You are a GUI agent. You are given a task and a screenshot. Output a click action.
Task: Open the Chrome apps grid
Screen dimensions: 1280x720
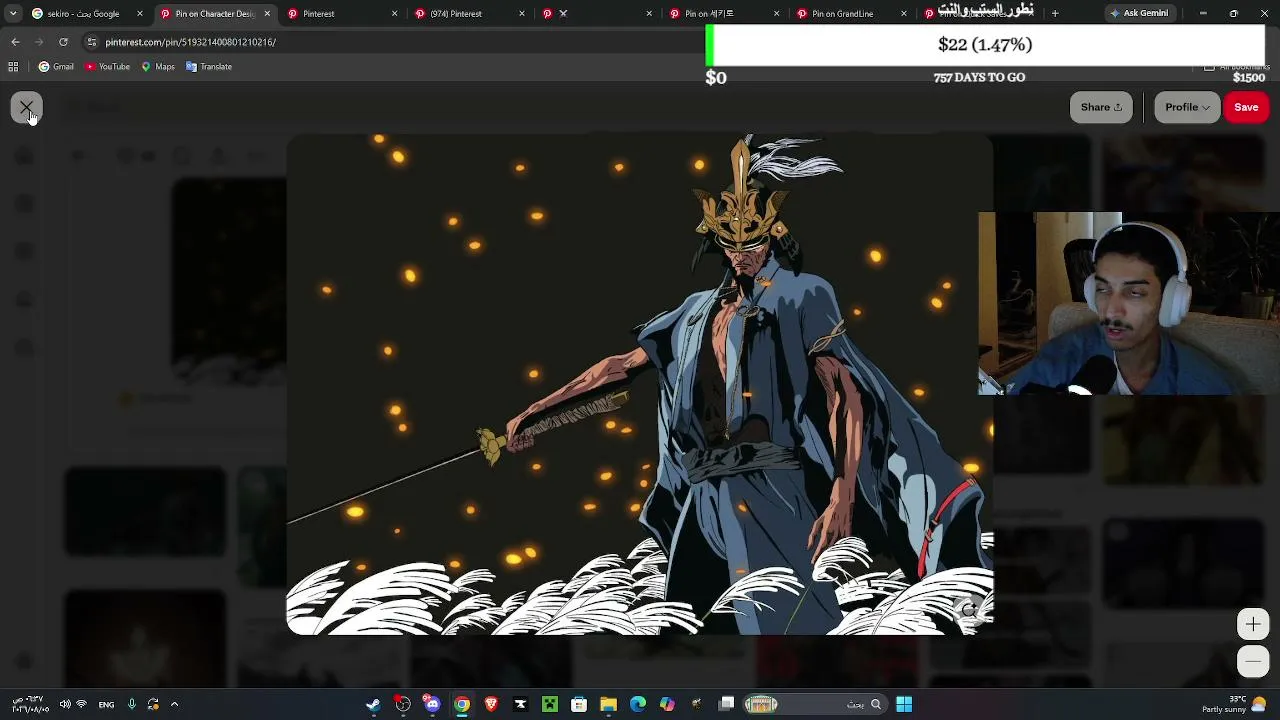click(x=13, y=67)
